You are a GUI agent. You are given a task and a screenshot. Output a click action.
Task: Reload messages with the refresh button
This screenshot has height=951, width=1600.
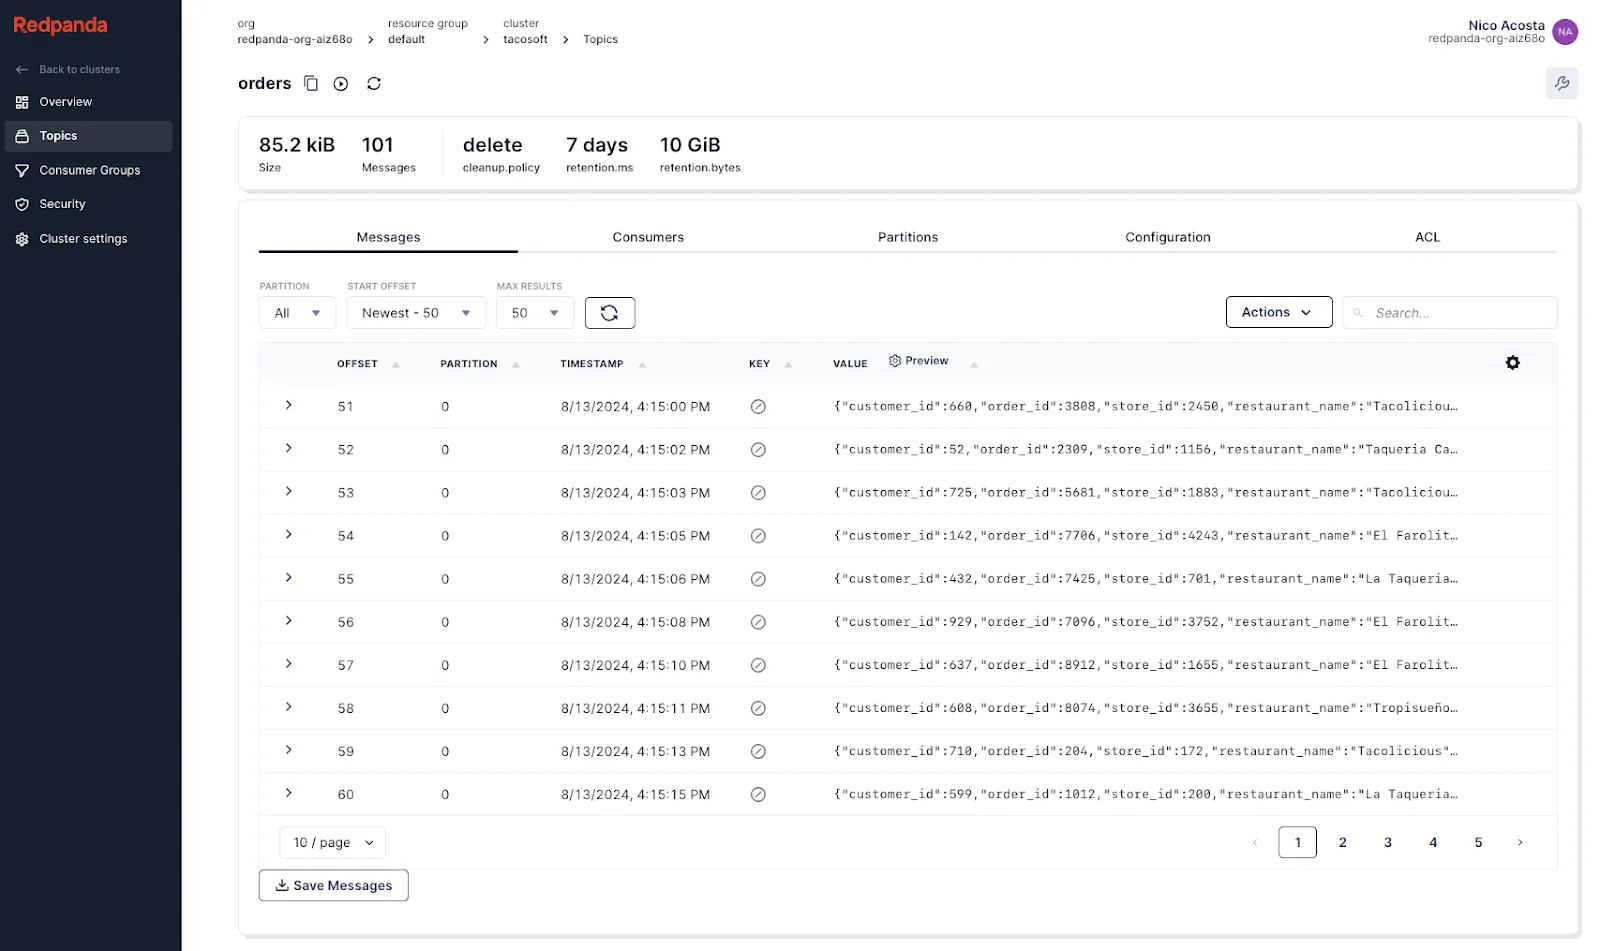point(610,313)
